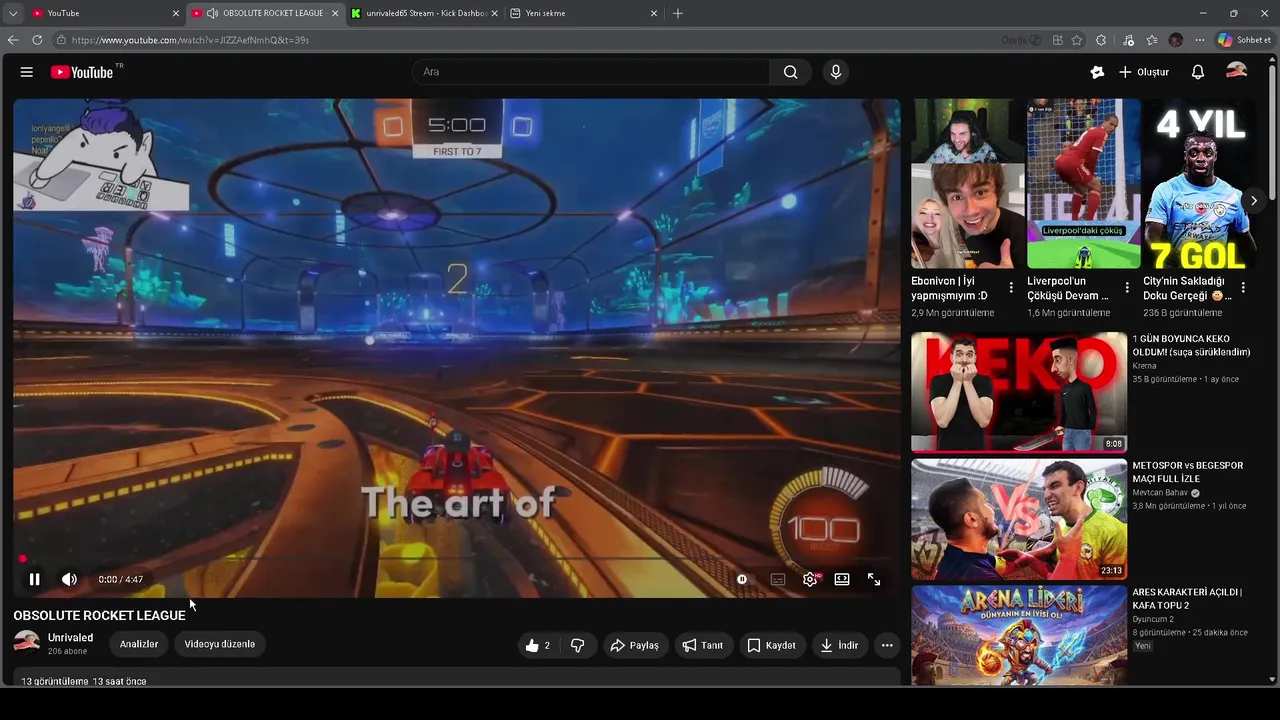
Task: Open METOSPOR vs BEGESPOR MAÇI title
Action: pos(1187,472)
